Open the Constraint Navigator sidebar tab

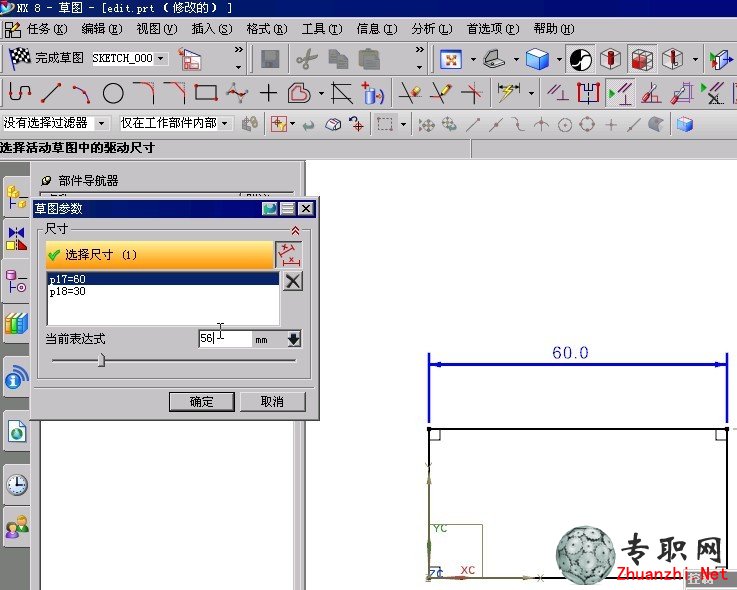click(16, 239)
